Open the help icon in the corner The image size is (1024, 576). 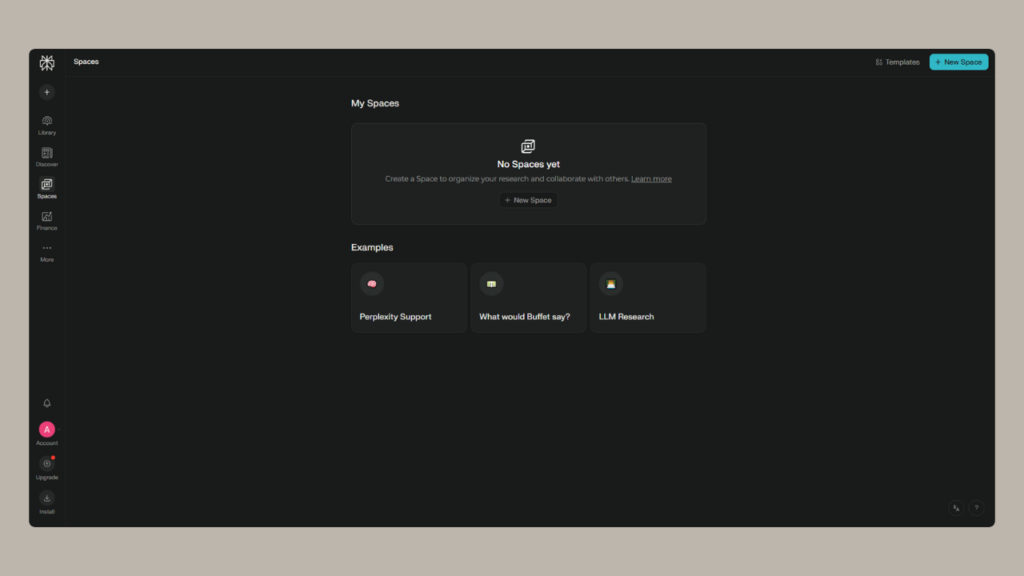click(x=976, y=508)
